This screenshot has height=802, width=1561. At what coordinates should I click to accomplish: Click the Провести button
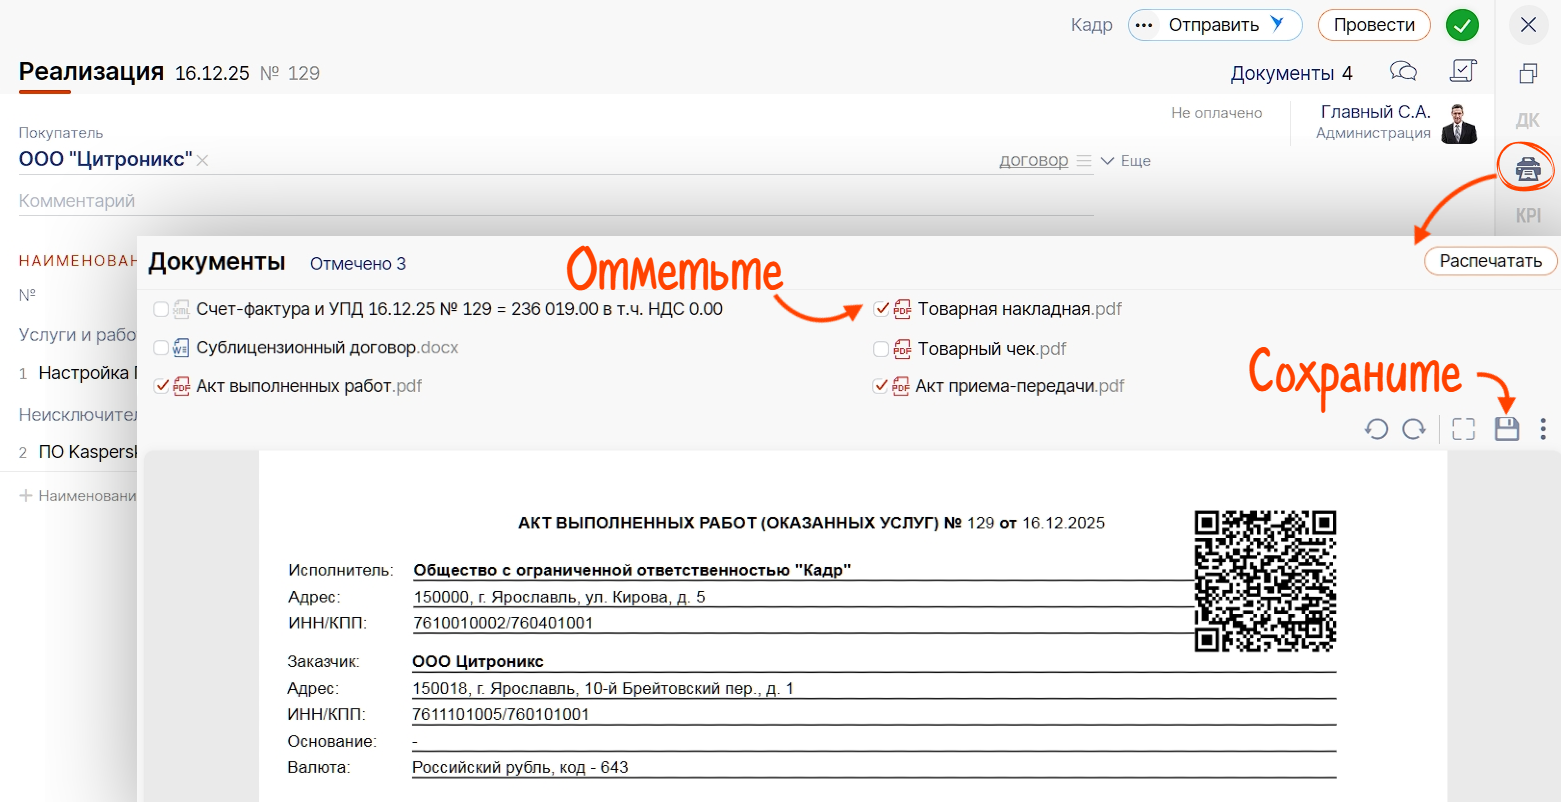1374,25
